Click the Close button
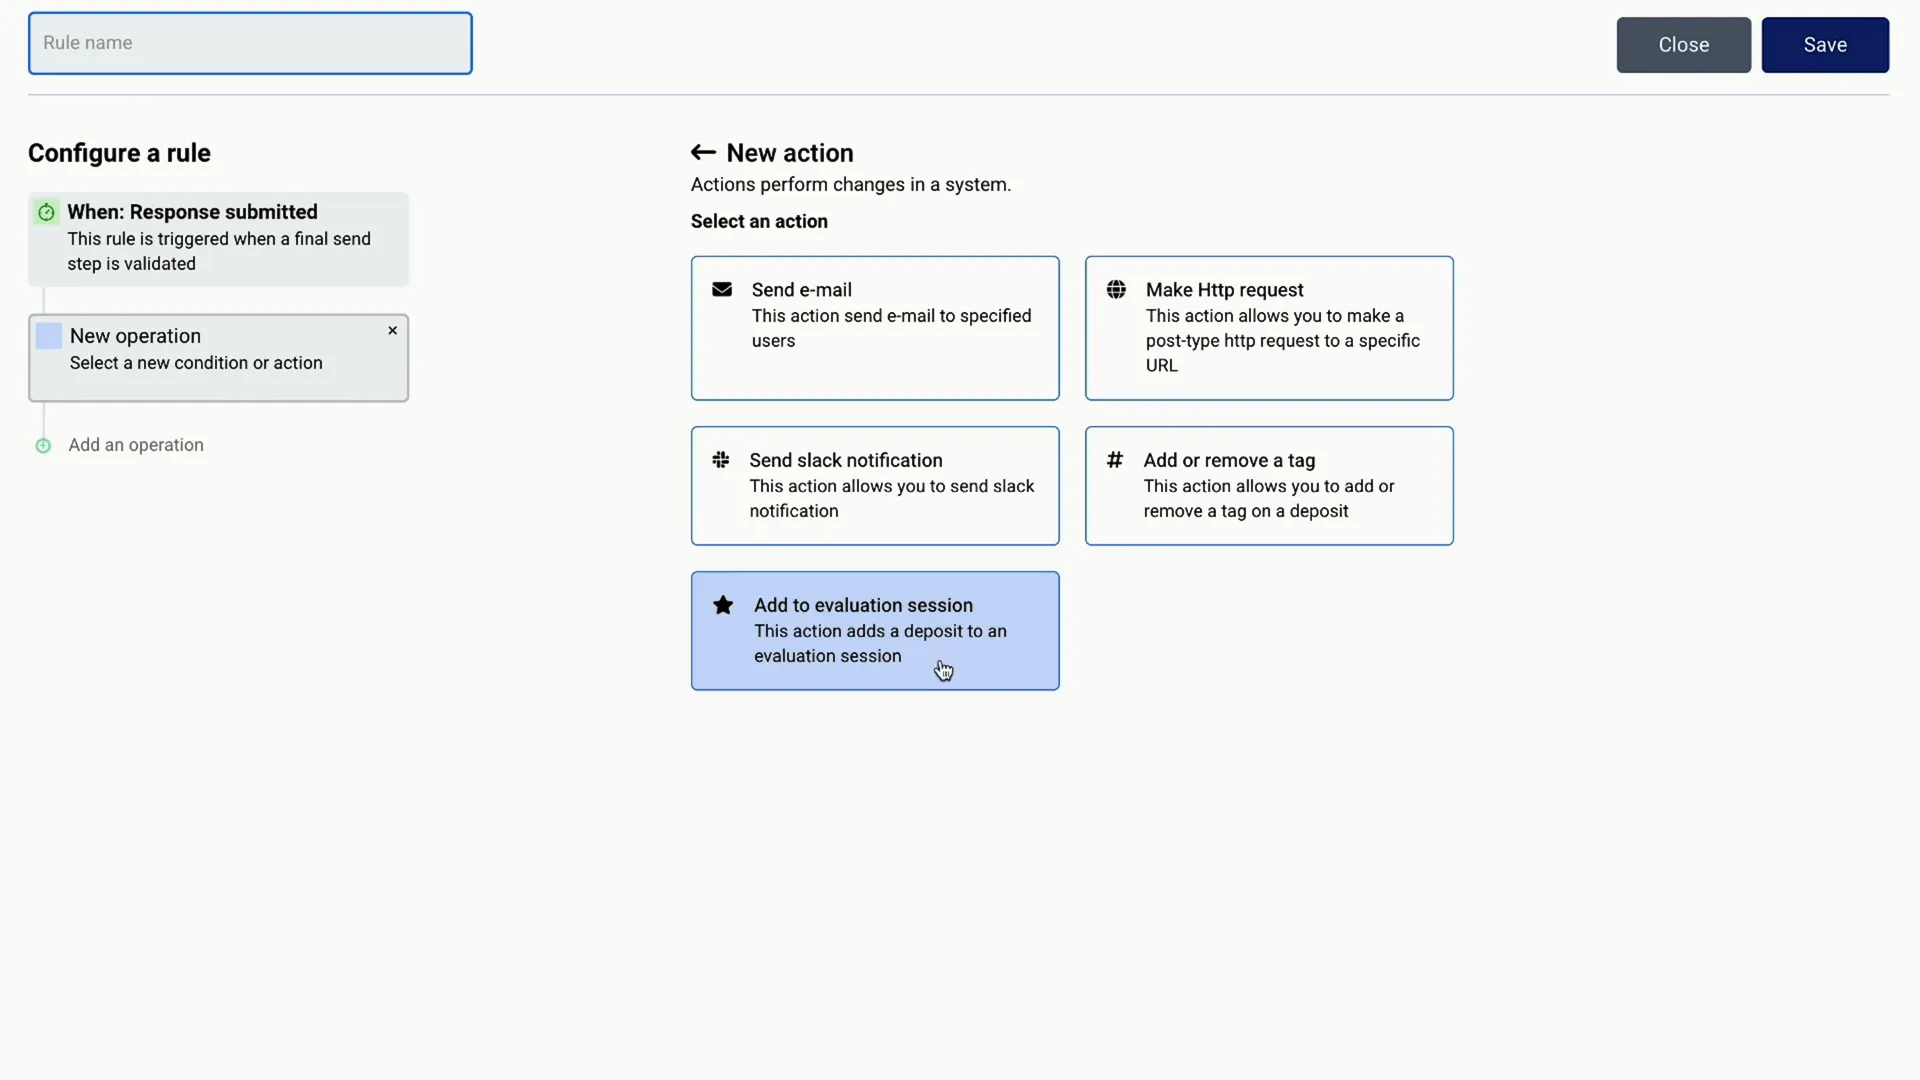 point(1684,44)
